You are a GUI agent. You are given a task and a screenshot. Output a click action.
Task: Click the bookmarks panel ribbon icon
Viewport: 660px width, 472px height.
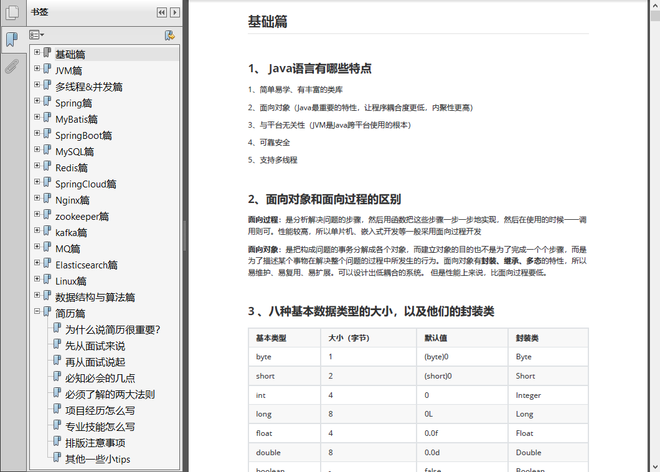point(11,40)
